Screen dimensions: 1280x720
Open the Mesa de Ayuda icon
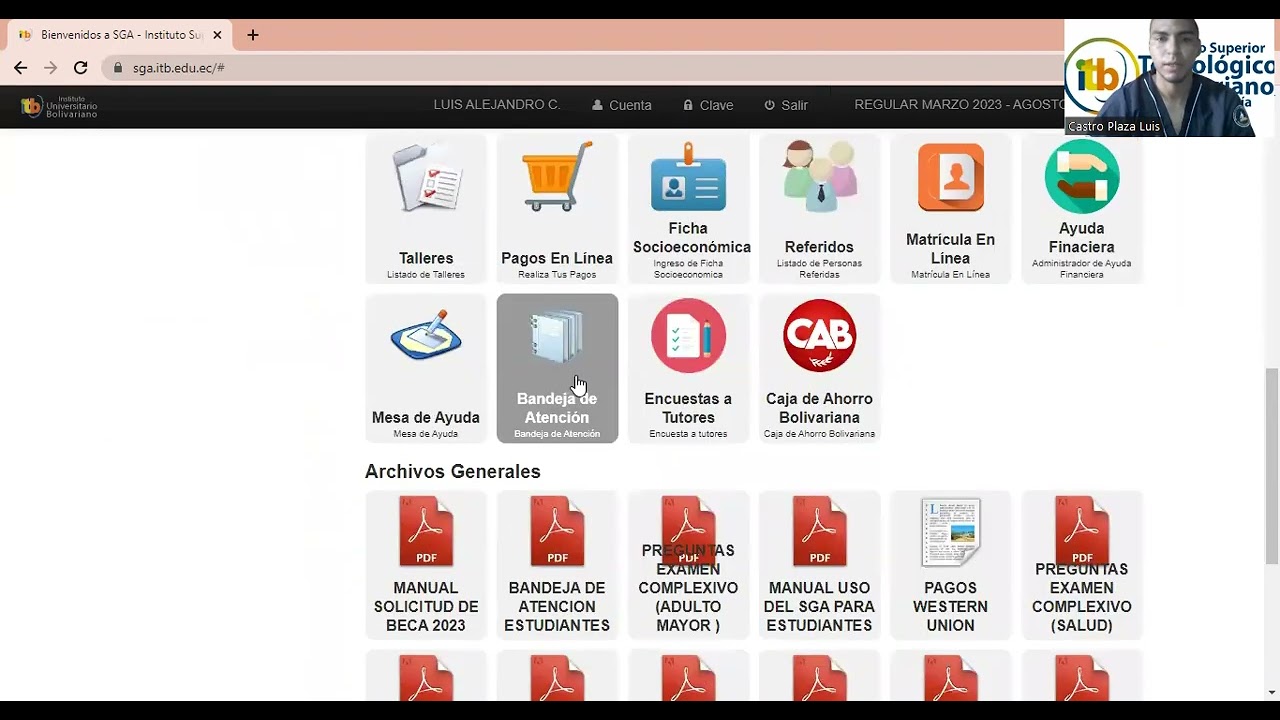click(426, 336)
